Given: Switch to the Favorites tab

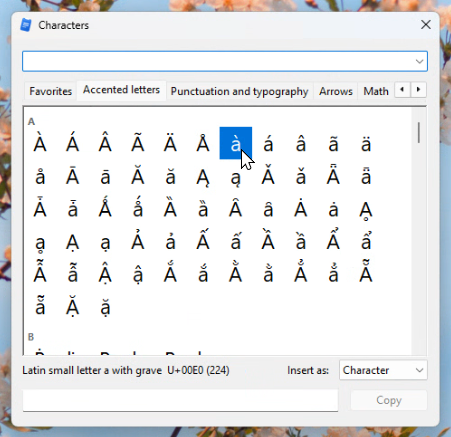Looking at the screenshot, I should [x=51, y=91].
